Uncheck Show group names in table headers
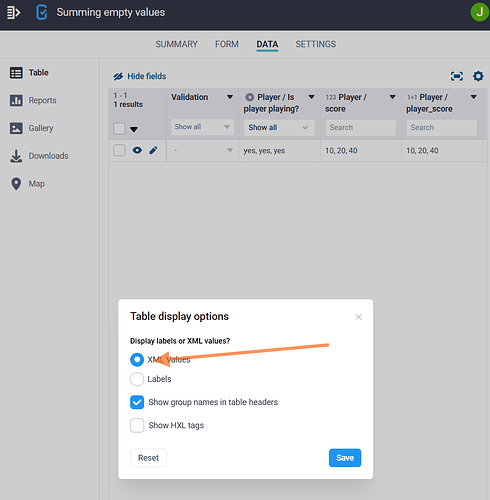 pos(137,402)
